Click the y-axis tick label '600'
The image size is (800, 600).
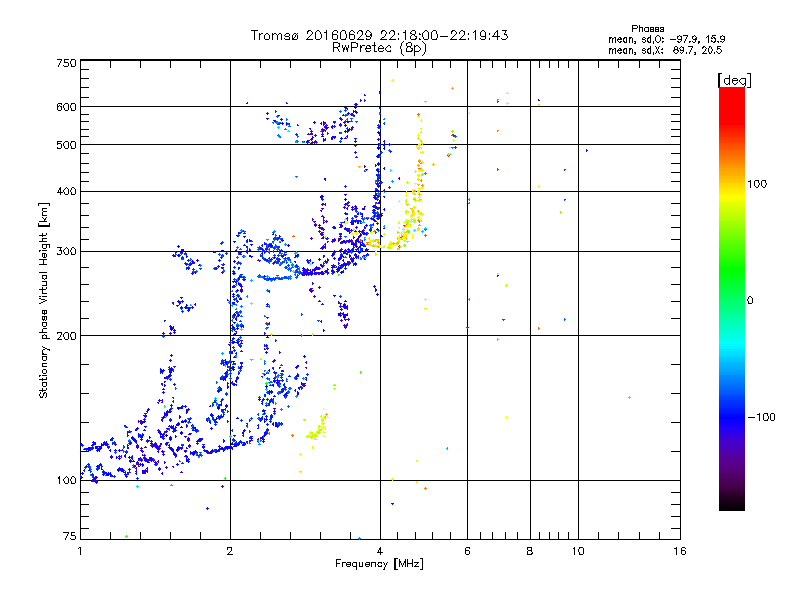pyautogui.click(x=66, y=107)
